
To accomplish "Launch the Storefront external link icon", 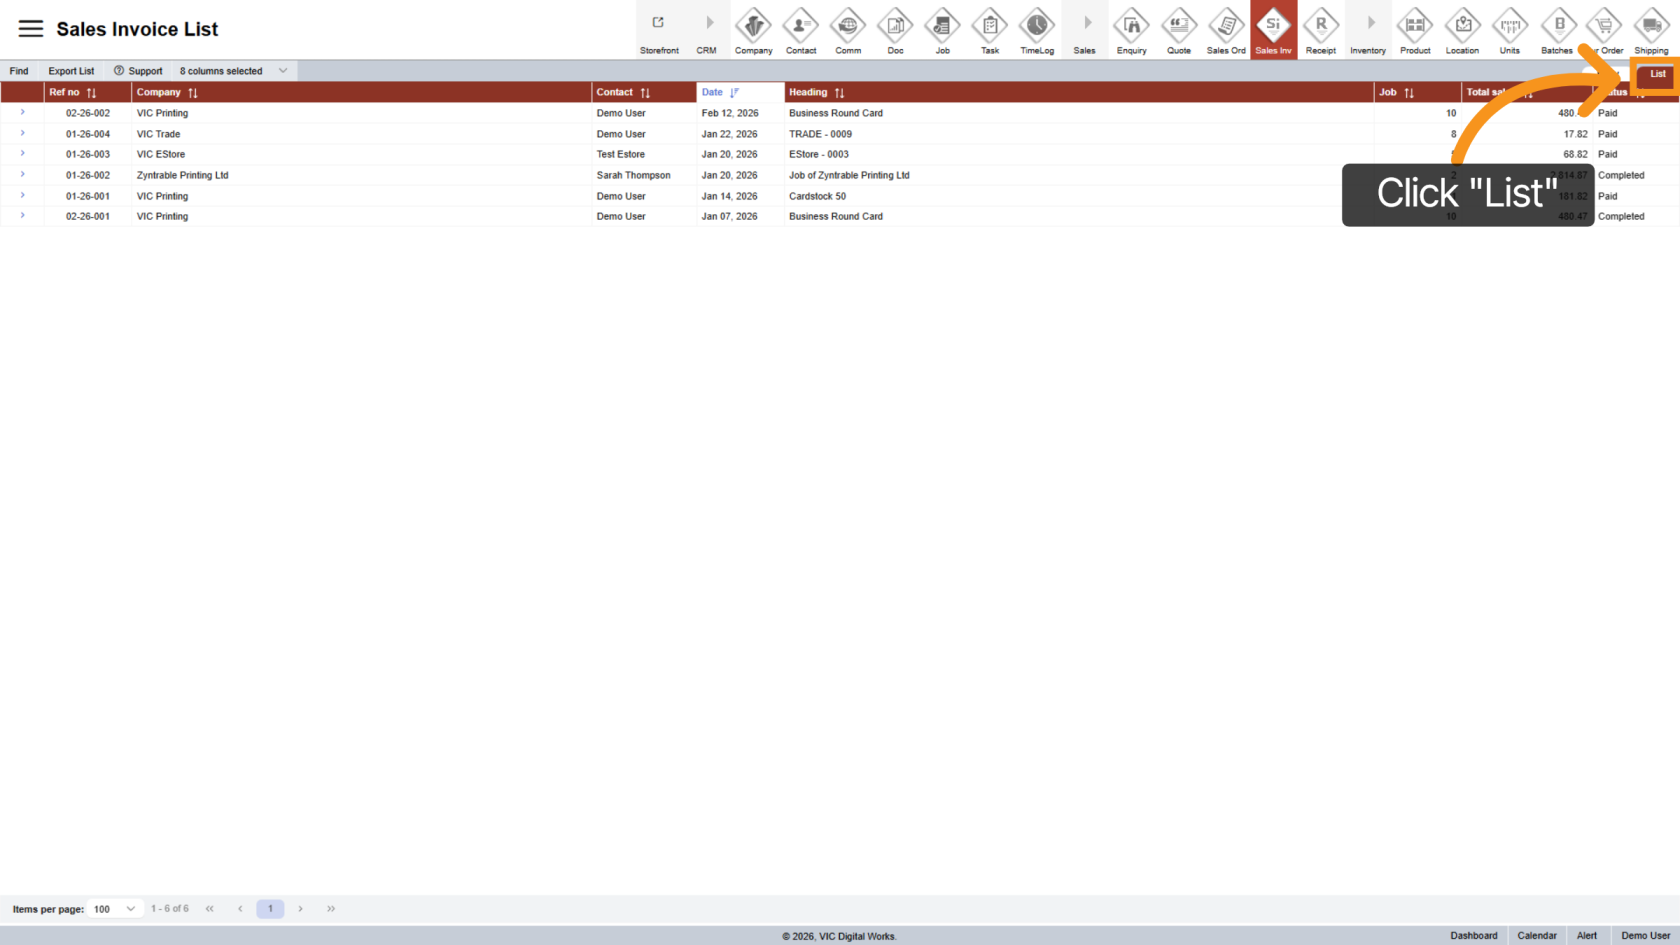I will tap(658, 23).
